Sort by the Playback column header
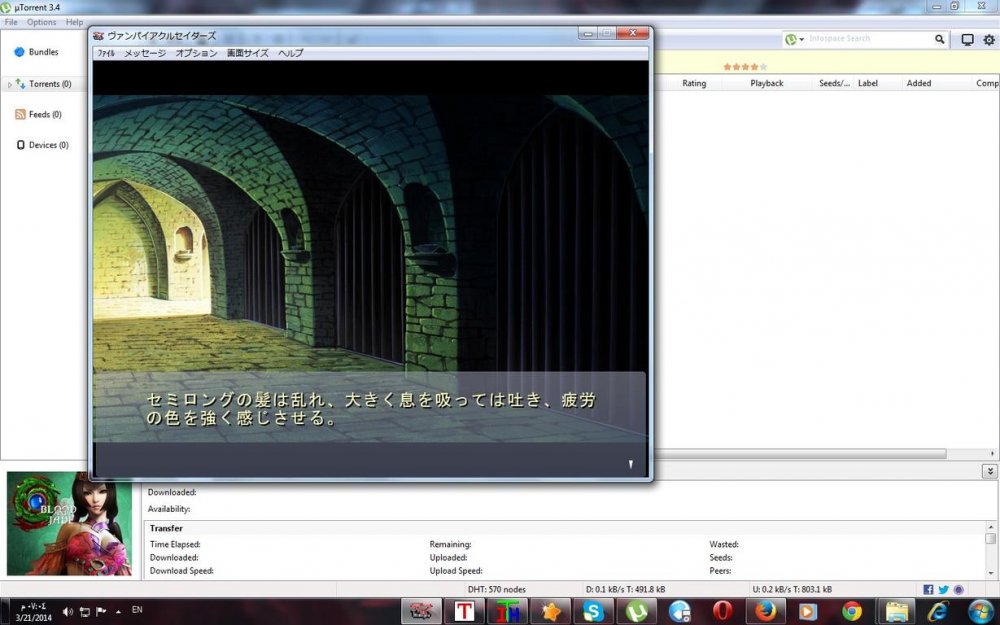Viewport: 1000px width, 625px height. point(767,84)
